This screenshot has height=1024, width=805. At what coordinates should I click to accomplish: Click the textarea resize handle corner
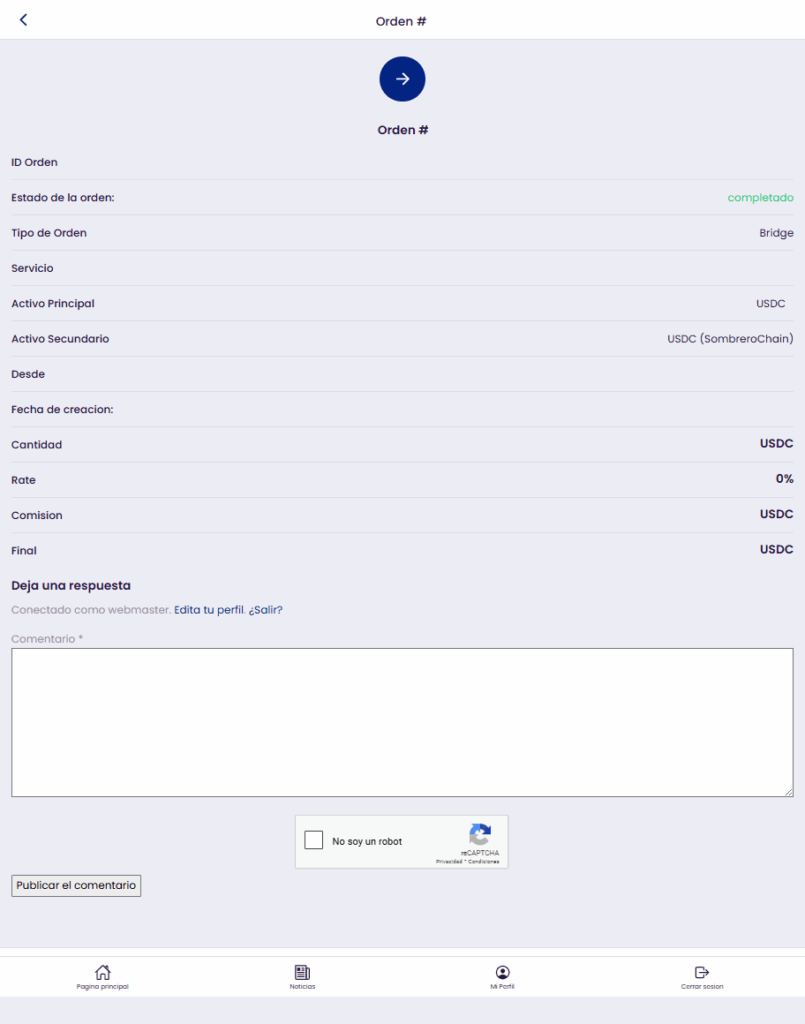coord(789,792)
